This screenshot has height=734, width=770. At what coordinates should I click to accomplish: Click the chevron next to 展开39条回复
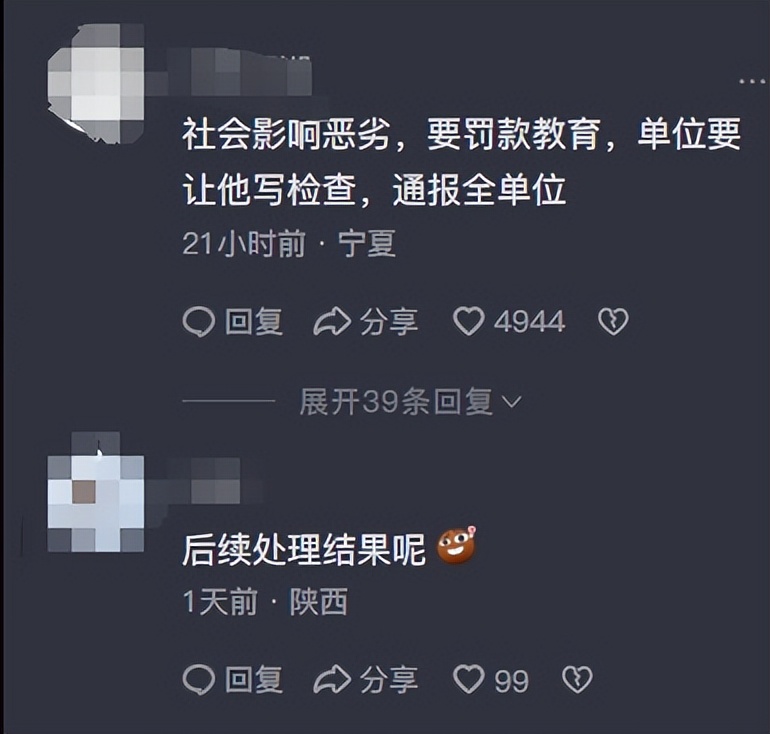(x=512, y=403)
